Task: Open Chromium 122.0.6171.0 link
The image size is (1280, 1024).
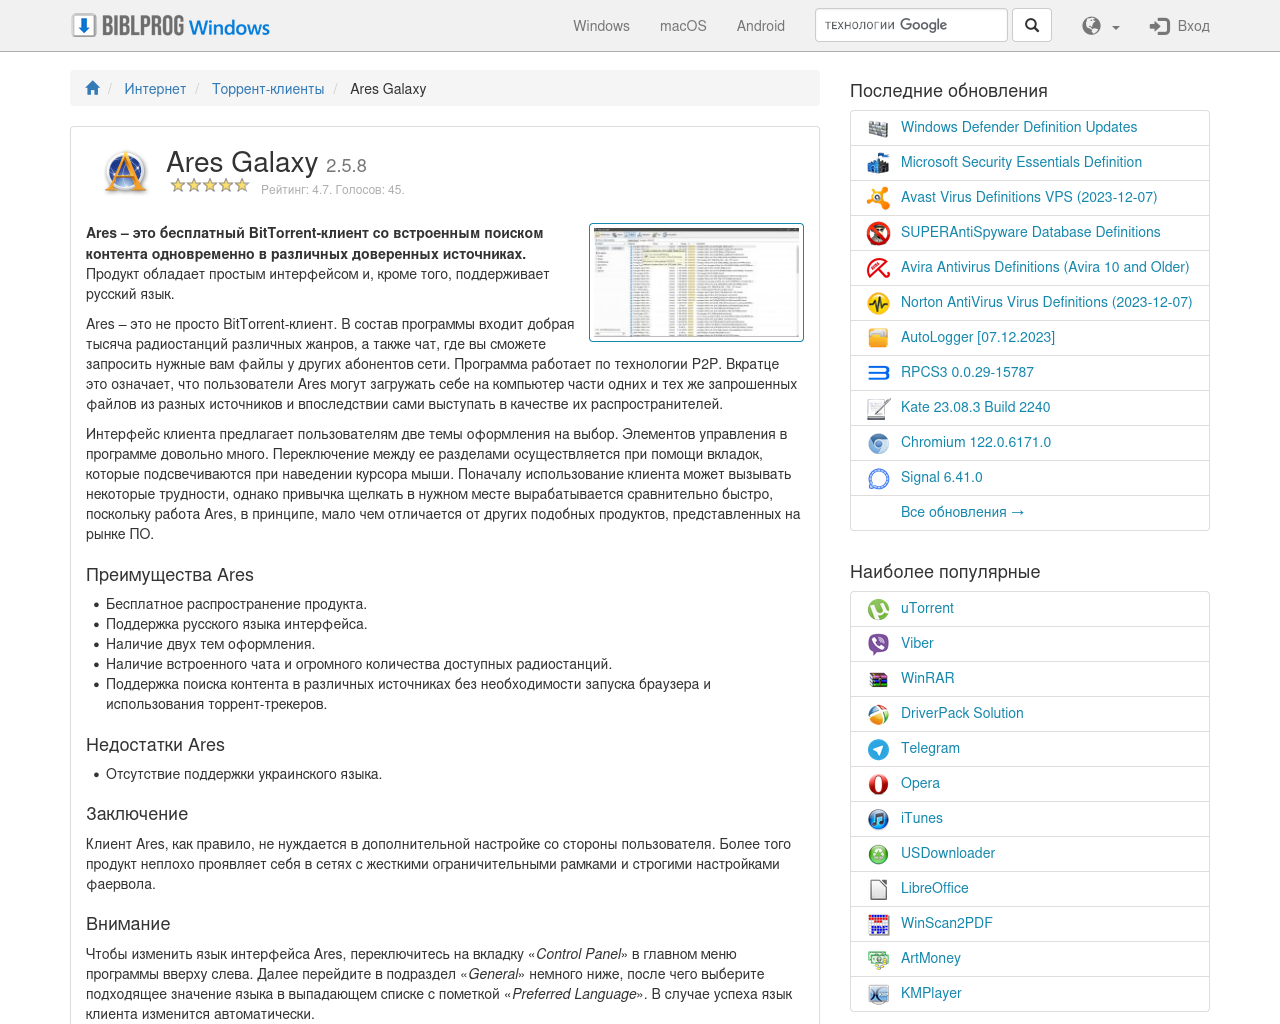Action: click(x=976, y=442)
